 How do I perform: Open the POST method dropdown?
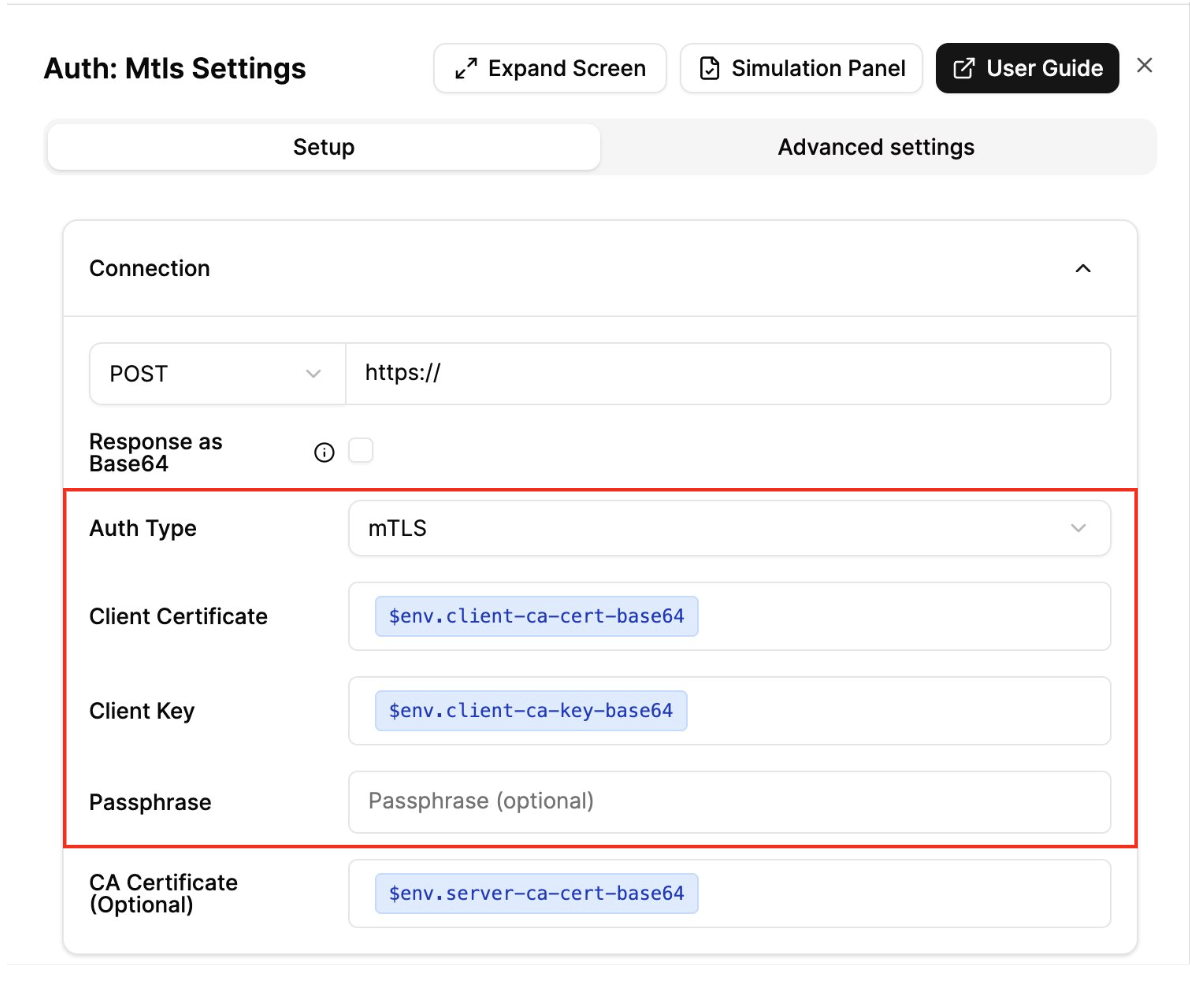pyautogui.click(x=217, y=373)
